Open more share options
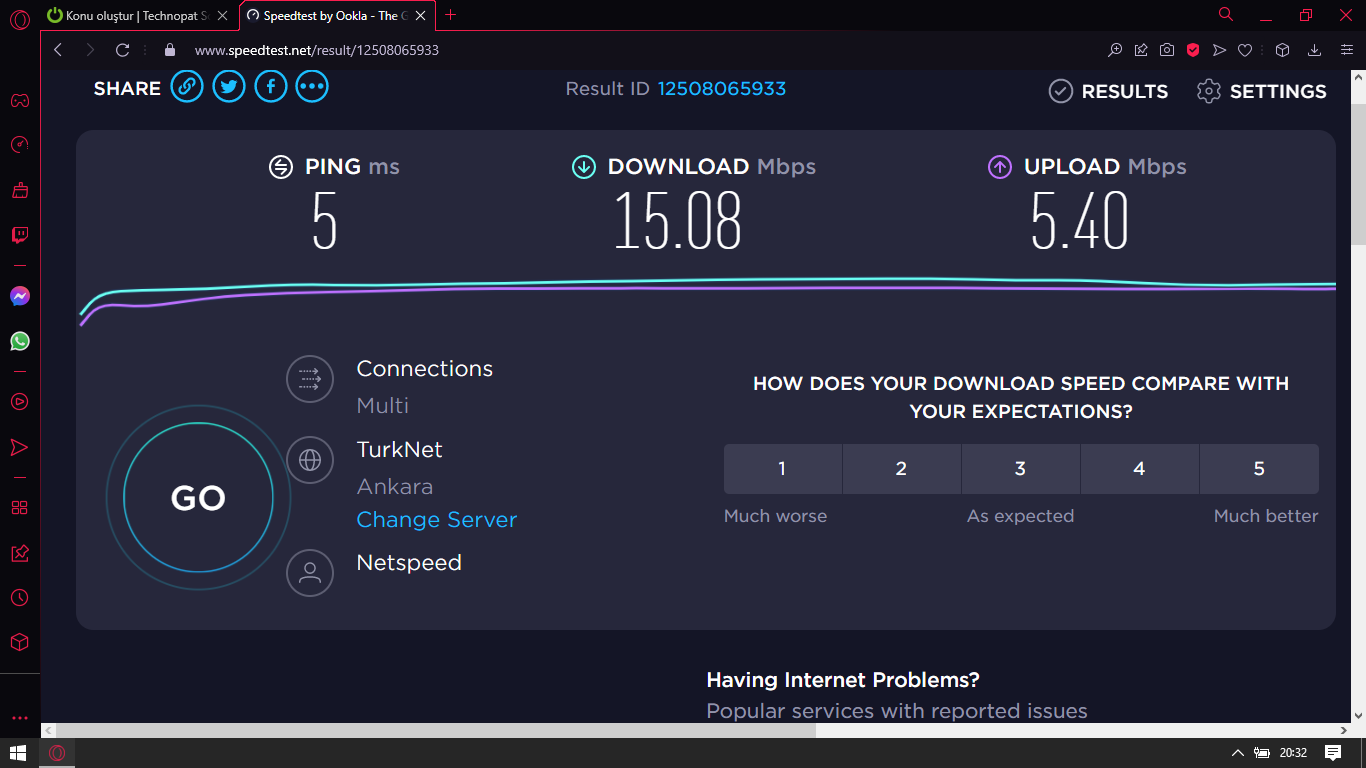1366x768 pixels. (312, 87)
